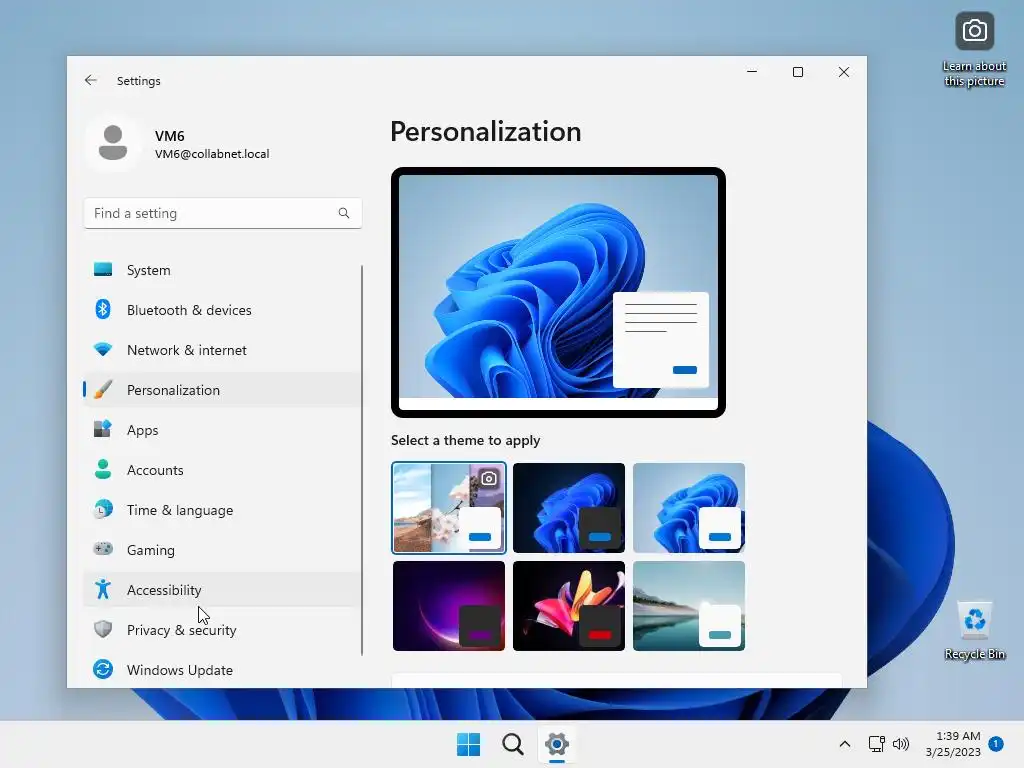The height and width of the screenshot is (768, 1024).
Task: Click the Privacy & security shield icon
Action: 103,630
